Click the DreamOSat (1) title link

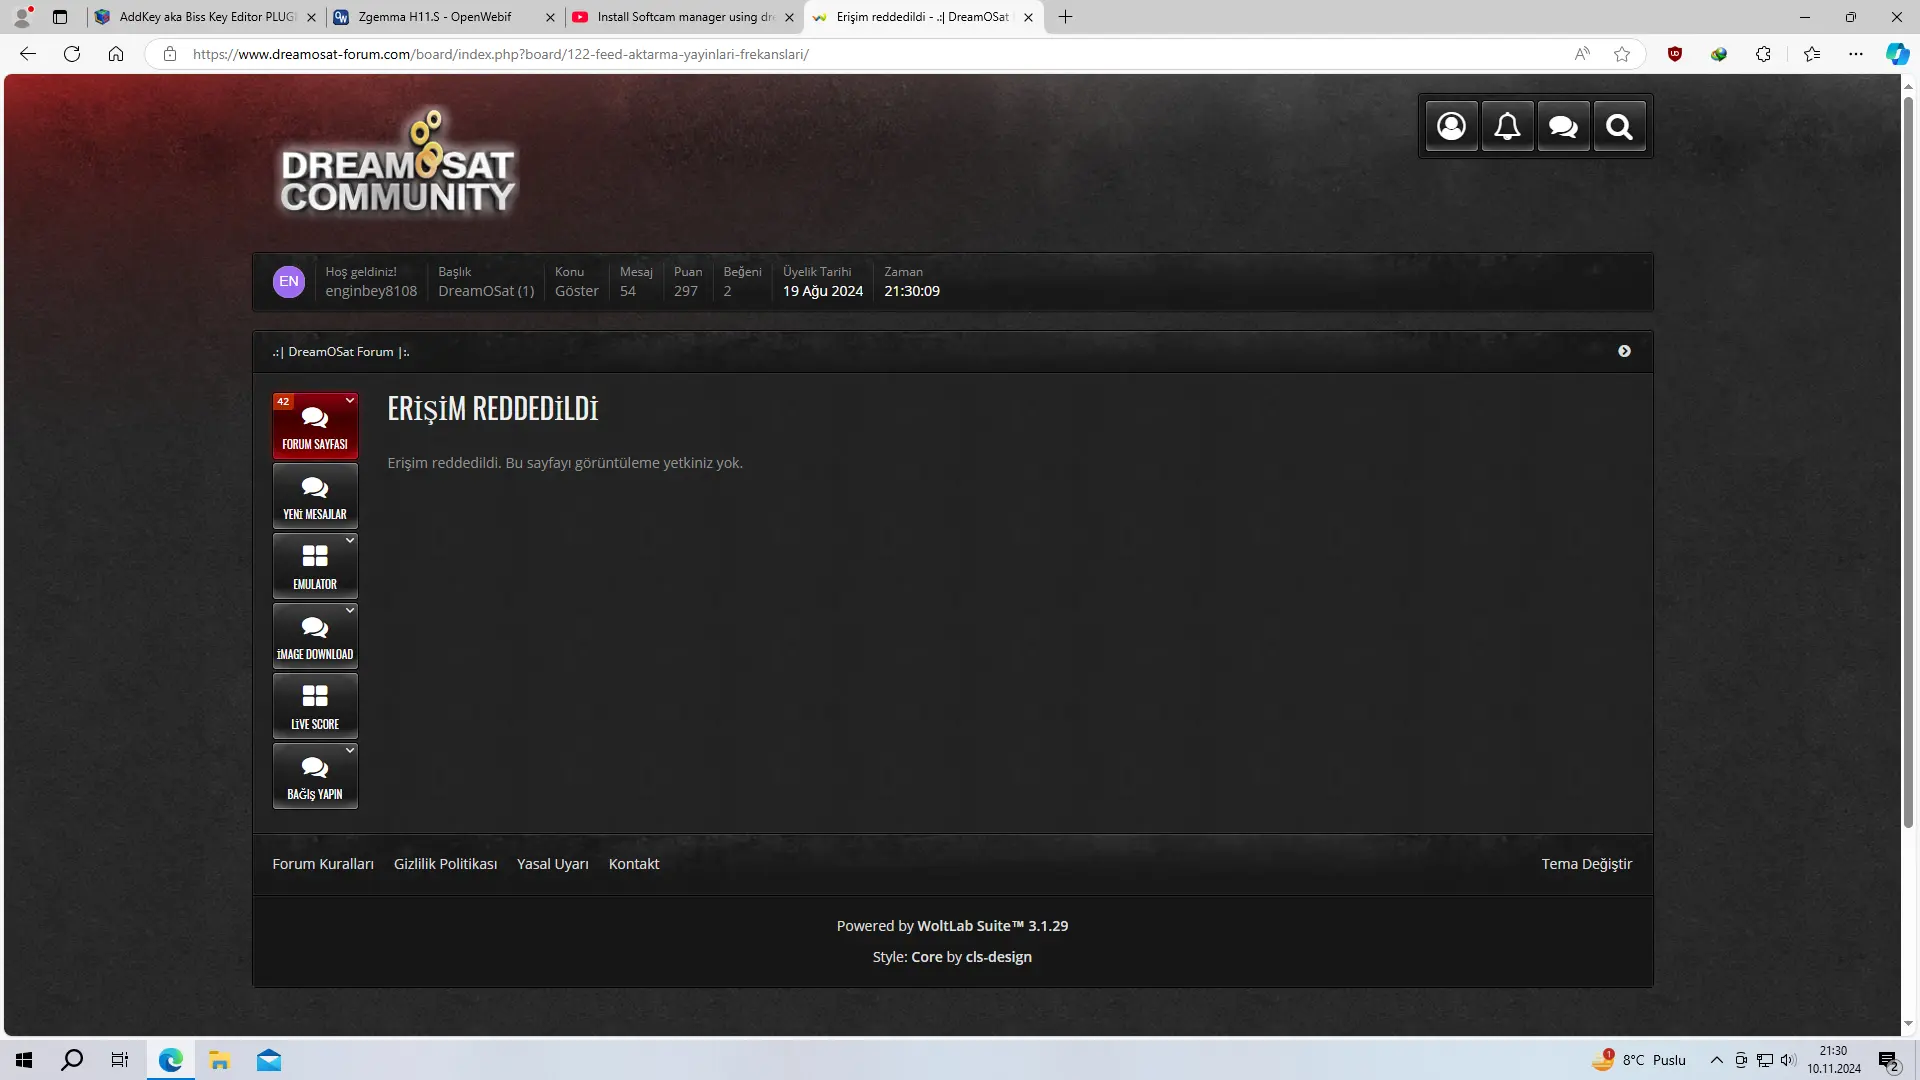pyautogui.click(x=486, y=291)
